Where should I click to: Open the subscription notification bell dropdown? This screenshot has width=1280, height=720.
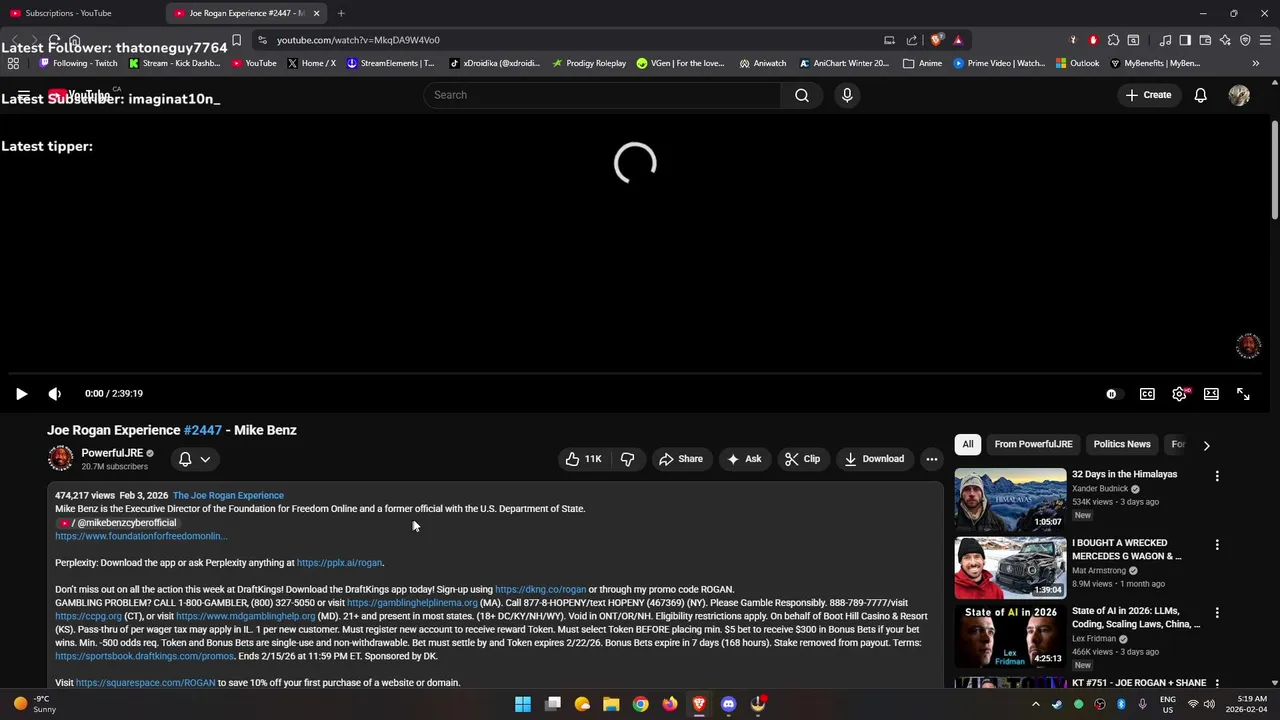(194, 459)
